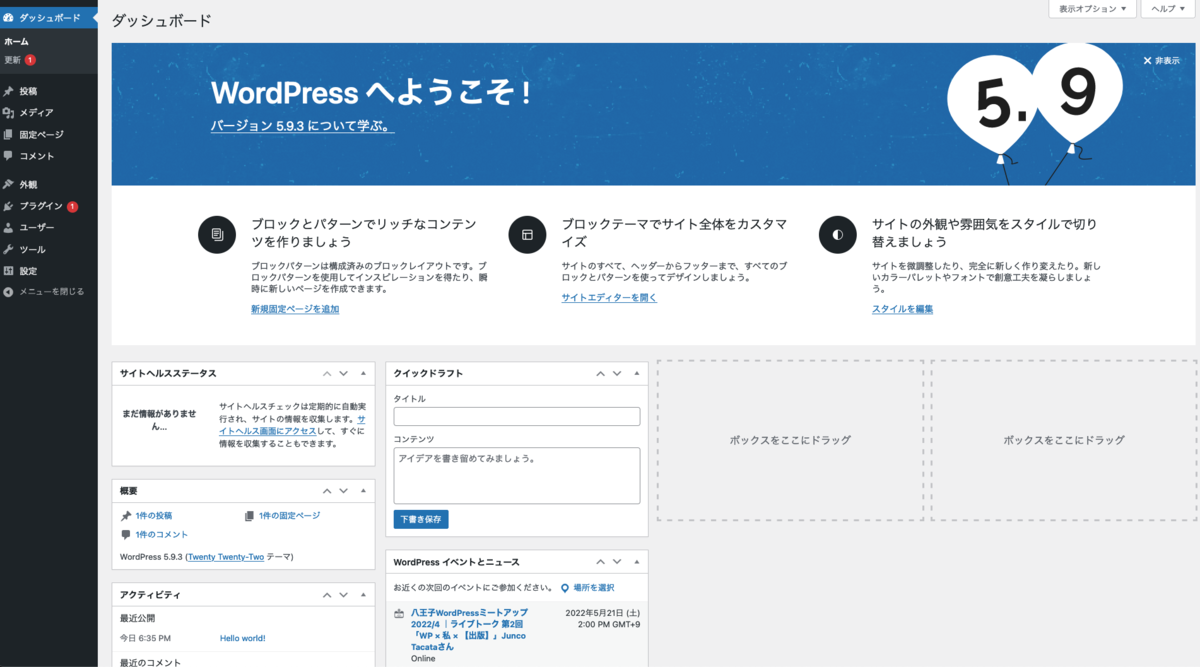Click comment icon beside 1件のコメント
Image resolution: width=1200 pixels, height=667 pixels.
pos(126,535)
